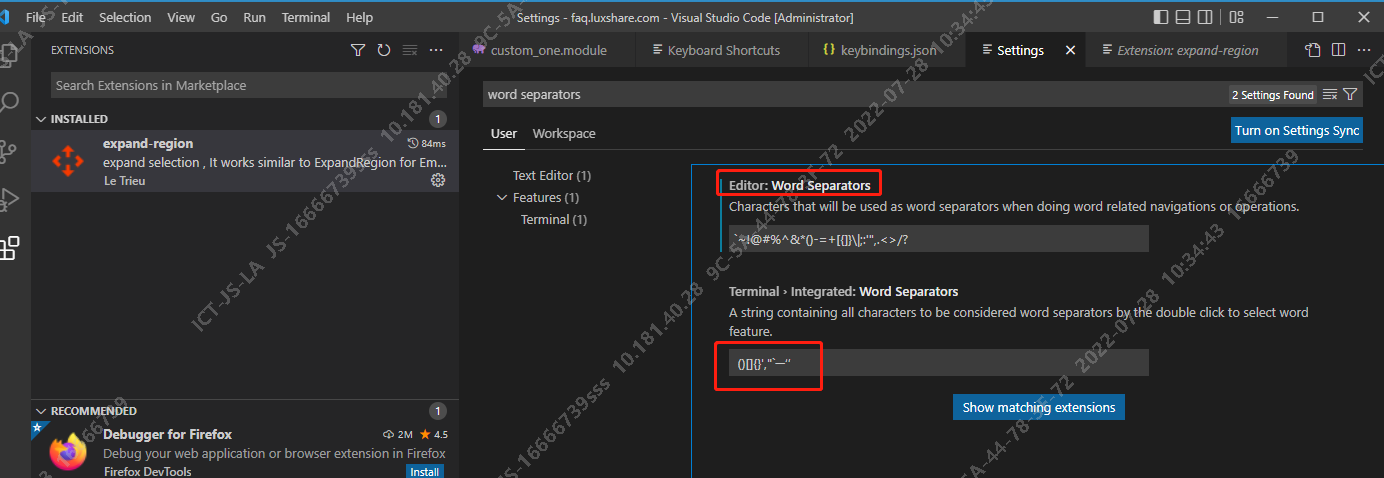
Task: Open Customize Layout icon
Action: click(x=1236, y=17)
